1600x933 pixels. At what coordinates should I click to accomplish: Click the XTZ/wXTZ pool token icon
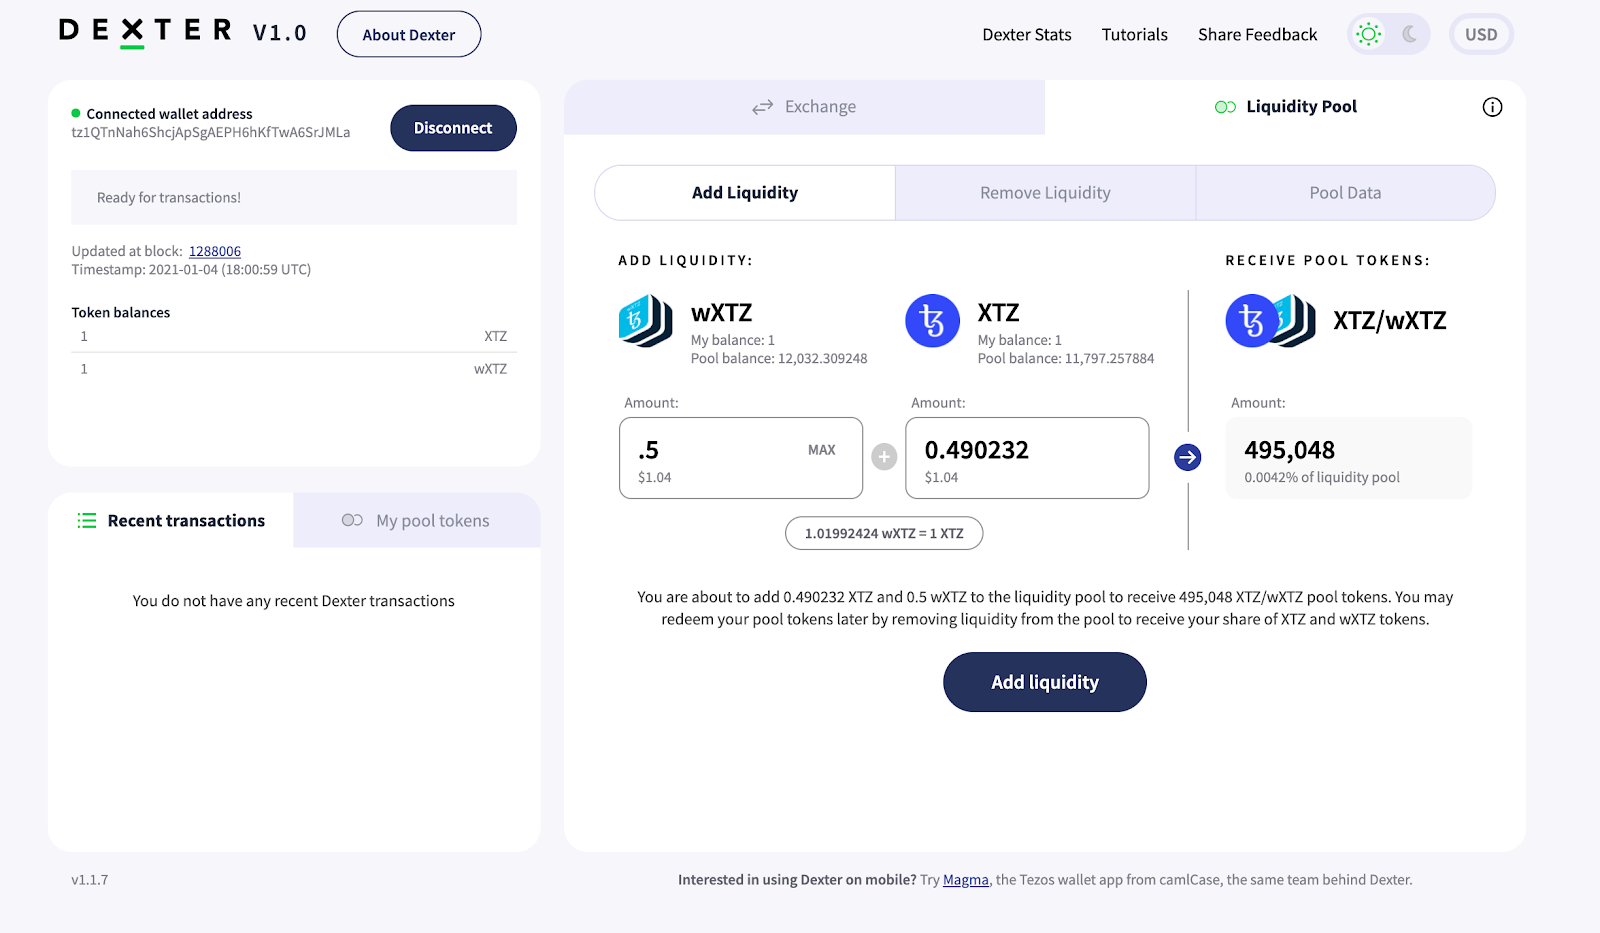1271,321
